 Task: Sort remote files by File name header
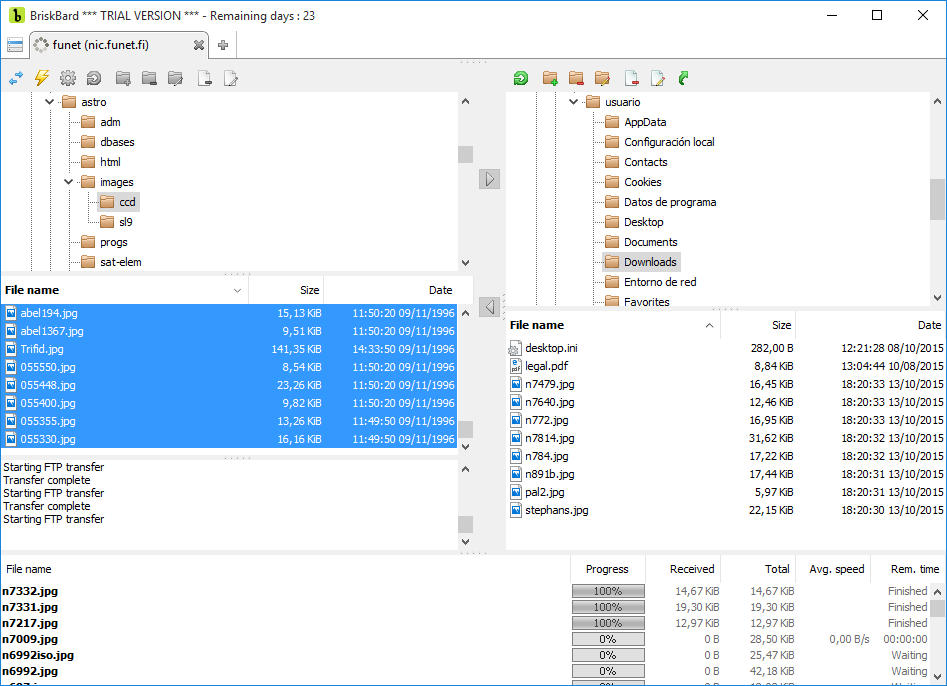(124, 290)
